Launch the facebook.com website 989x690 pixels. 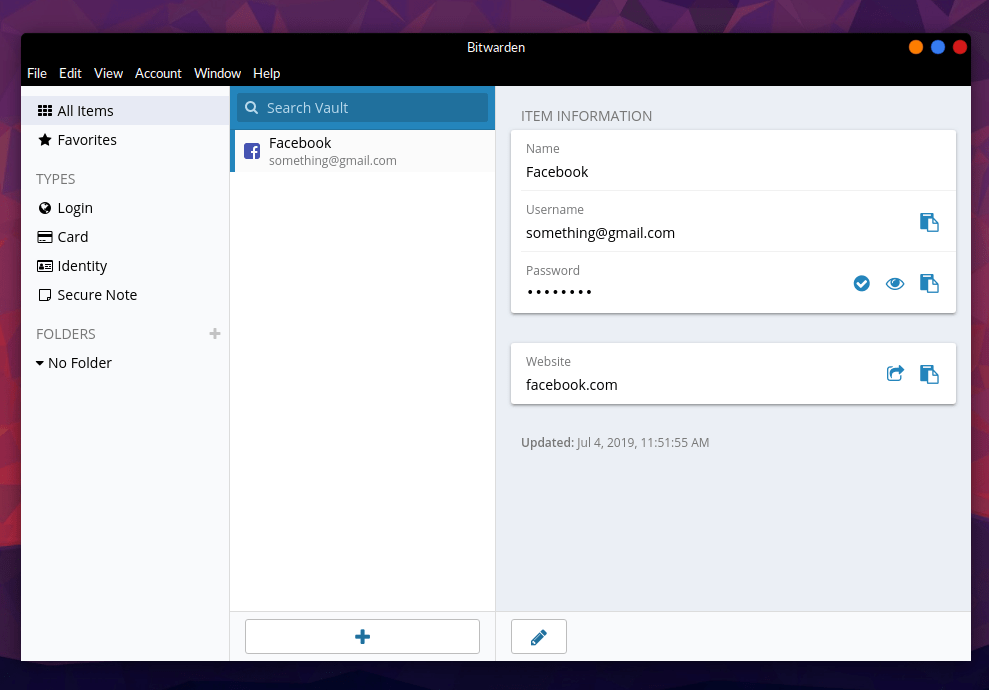pyautogui.click(x=894, y=374)
